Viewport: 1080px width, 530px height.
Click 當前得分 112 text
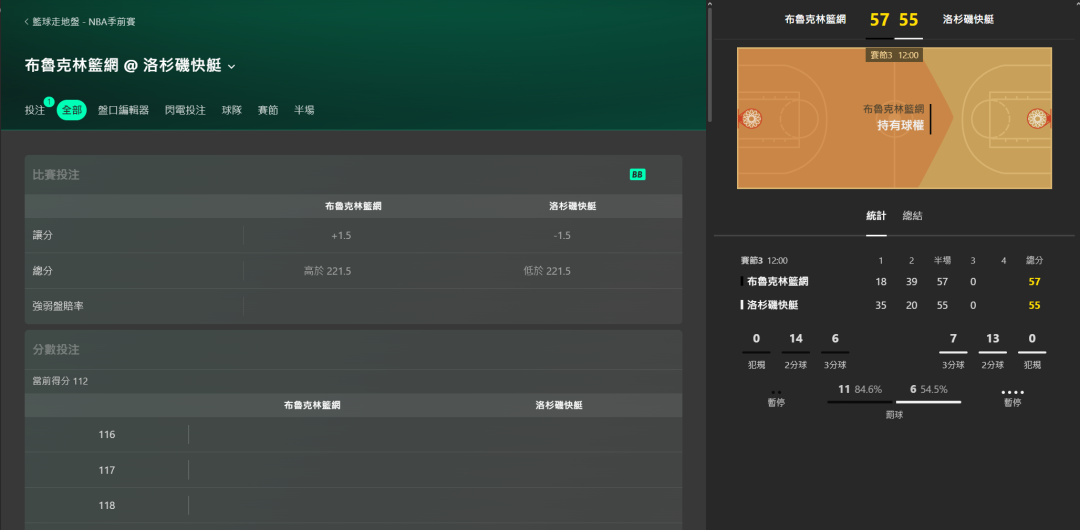tap(61, 381)
